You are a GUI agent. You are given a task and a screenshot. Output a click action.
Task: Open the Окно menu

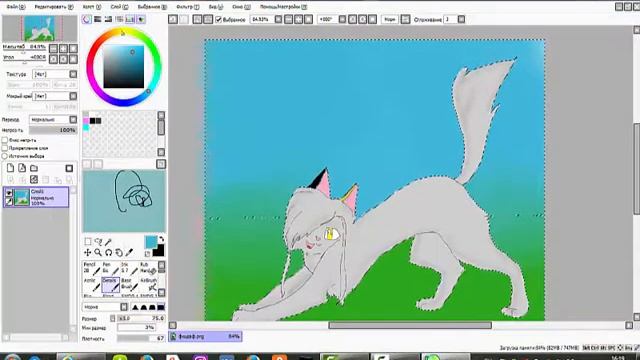click(x=241, y=7)
